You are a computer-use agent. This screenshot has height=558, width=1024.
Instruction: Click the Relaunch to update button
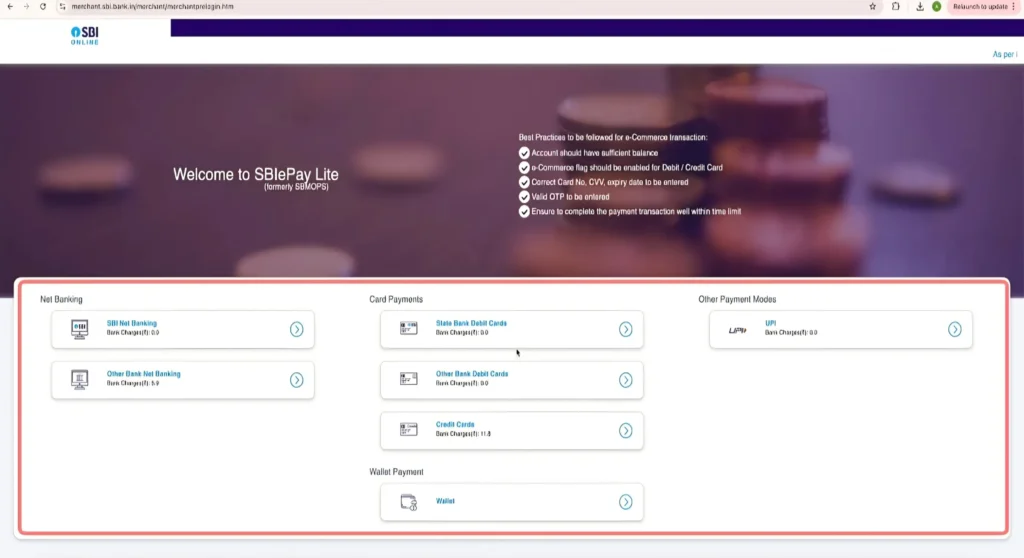980,6
